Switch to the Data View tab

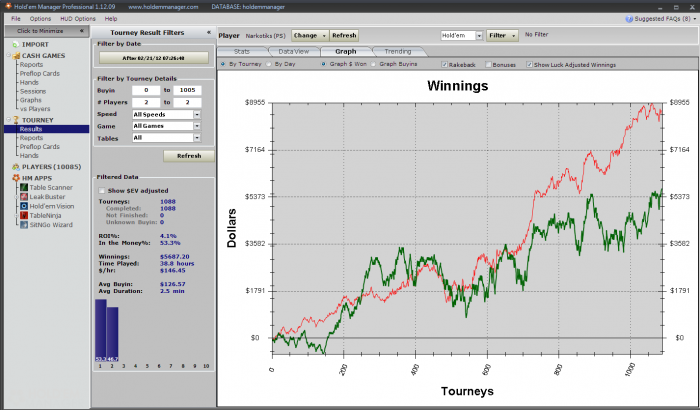coord(294,51)
